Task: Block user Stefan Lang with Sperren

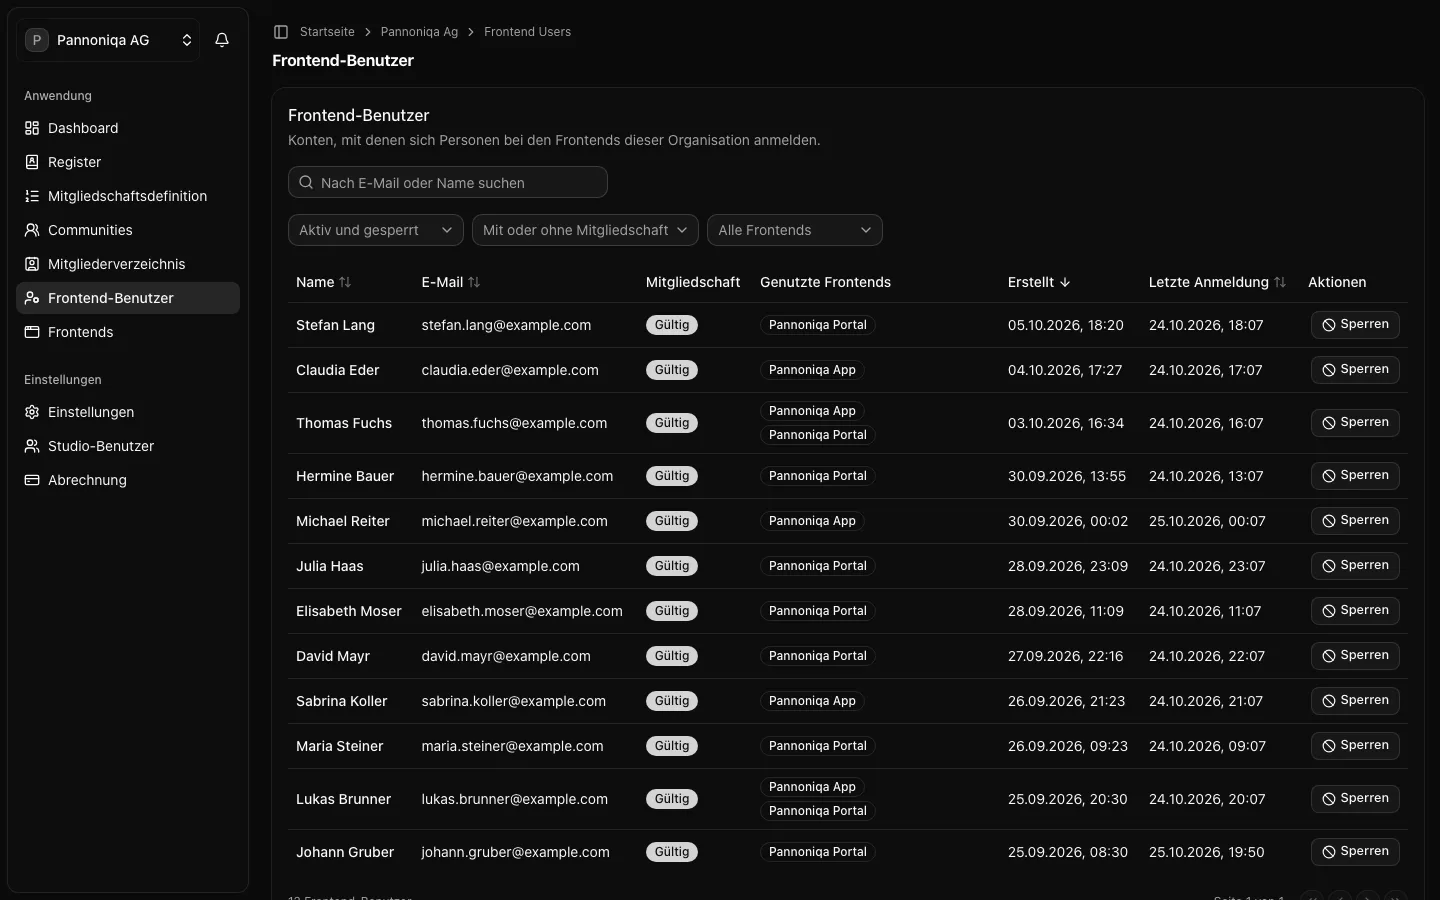Action: 1355,325
